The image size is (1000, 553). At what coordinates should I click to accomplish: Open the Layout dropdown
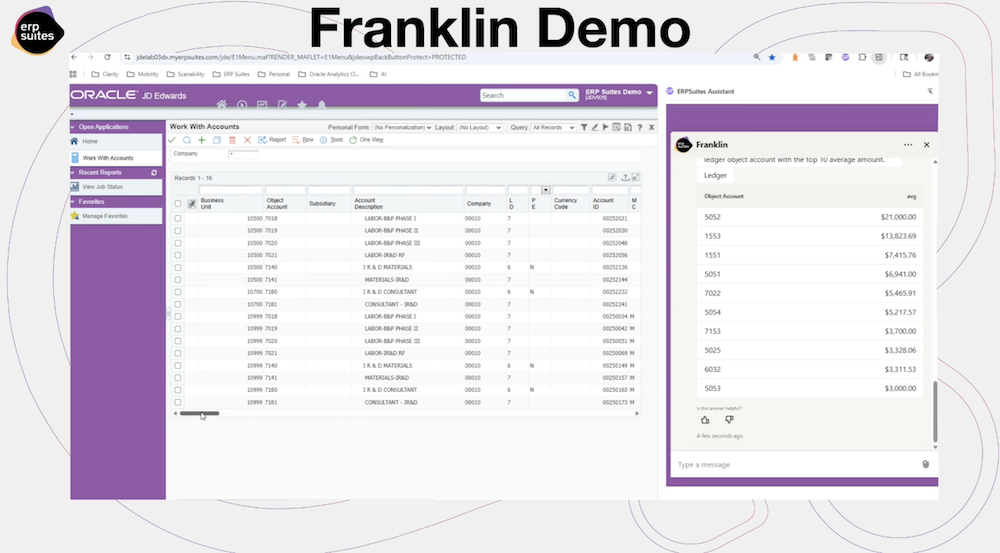[x=480, y=128]
